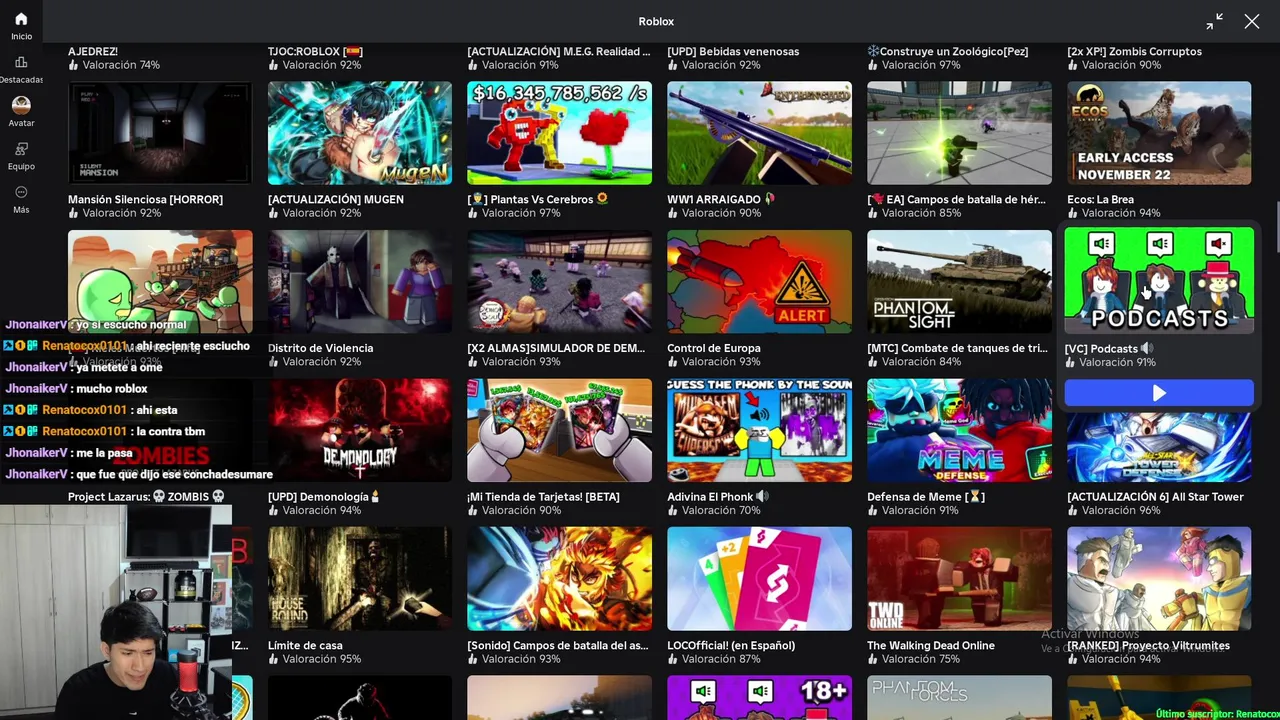Click the title 'Control de Europa'

coord(714,348)
